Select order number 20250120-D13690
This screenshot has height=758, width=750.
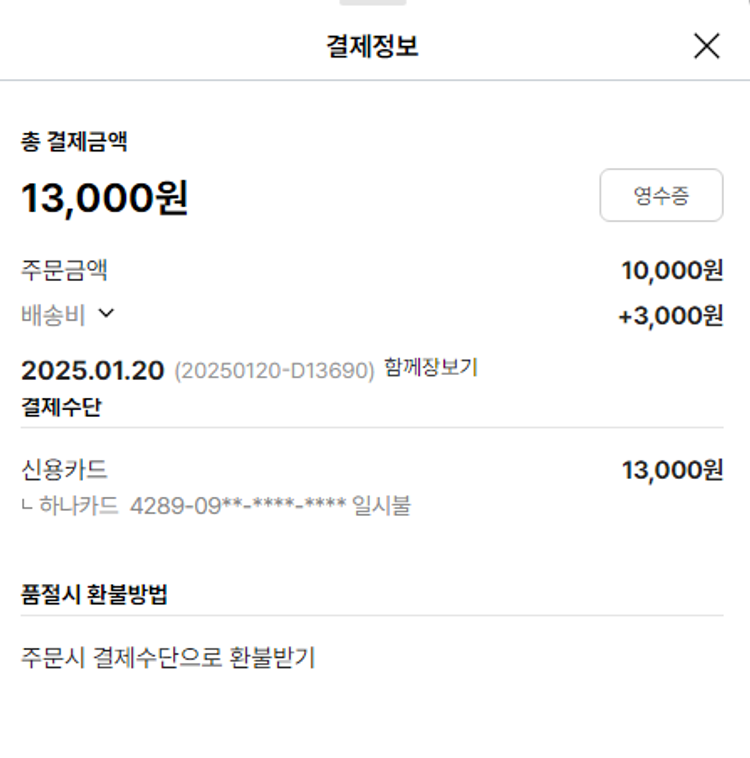[x=274, y=371]
